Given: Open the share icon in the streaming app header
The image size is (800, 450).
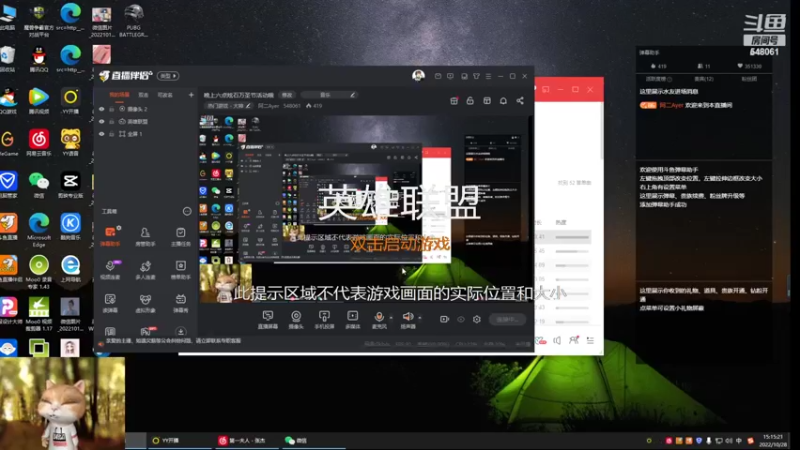Looking at the screenshot, I should click(x=520, y=101).
